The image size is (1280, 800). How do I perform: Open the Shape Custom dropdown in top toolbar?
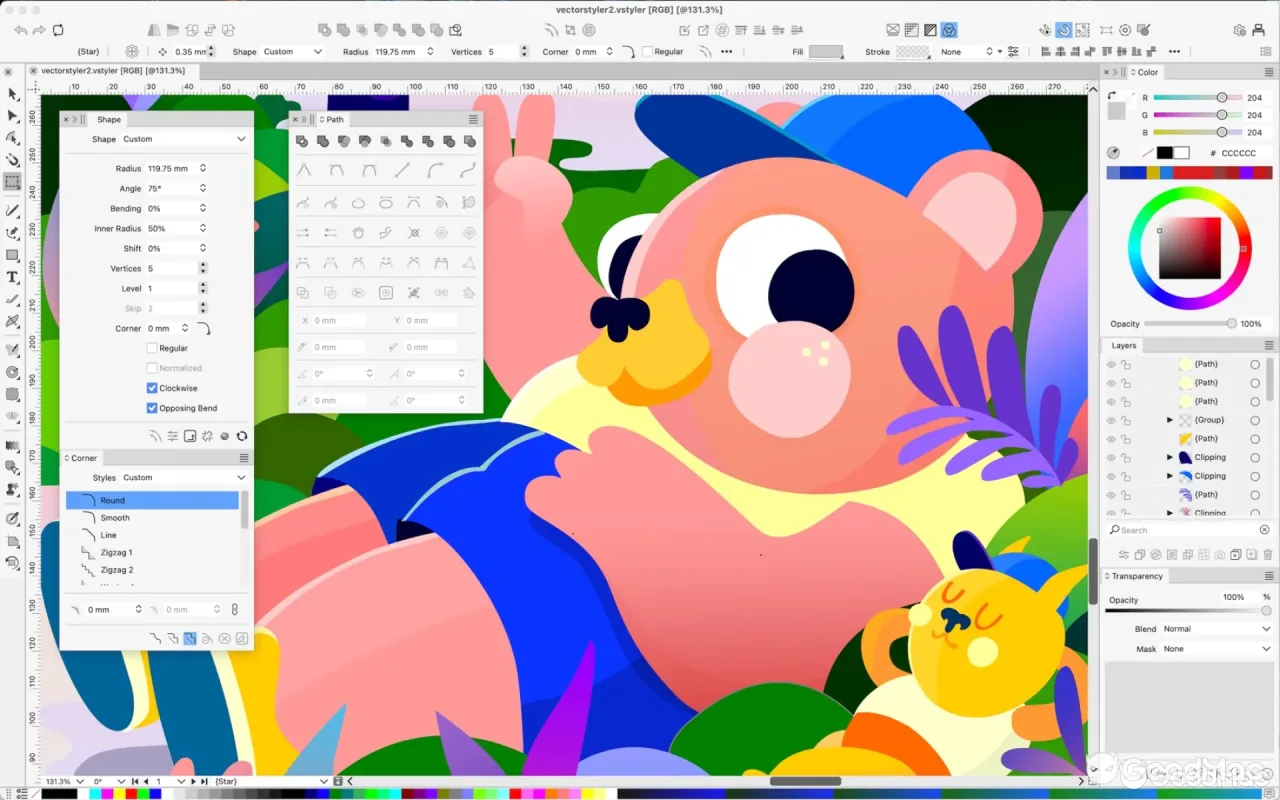click(293, 52)
